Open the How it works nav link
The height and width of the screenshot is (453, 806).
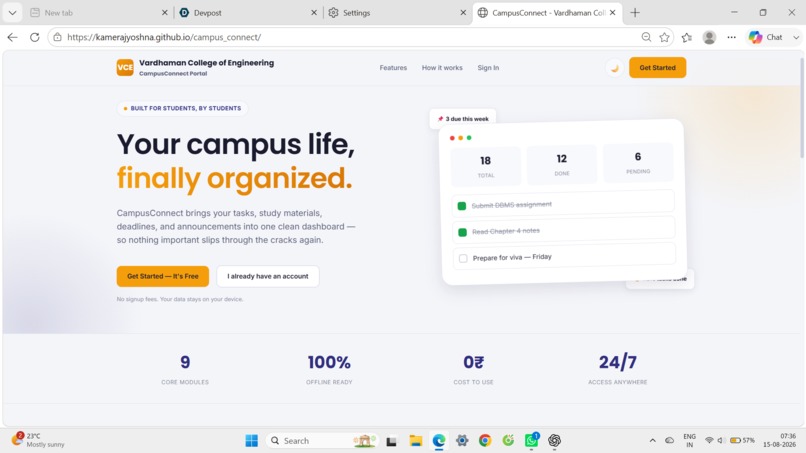pyautogui.click(x=442, y=68)
